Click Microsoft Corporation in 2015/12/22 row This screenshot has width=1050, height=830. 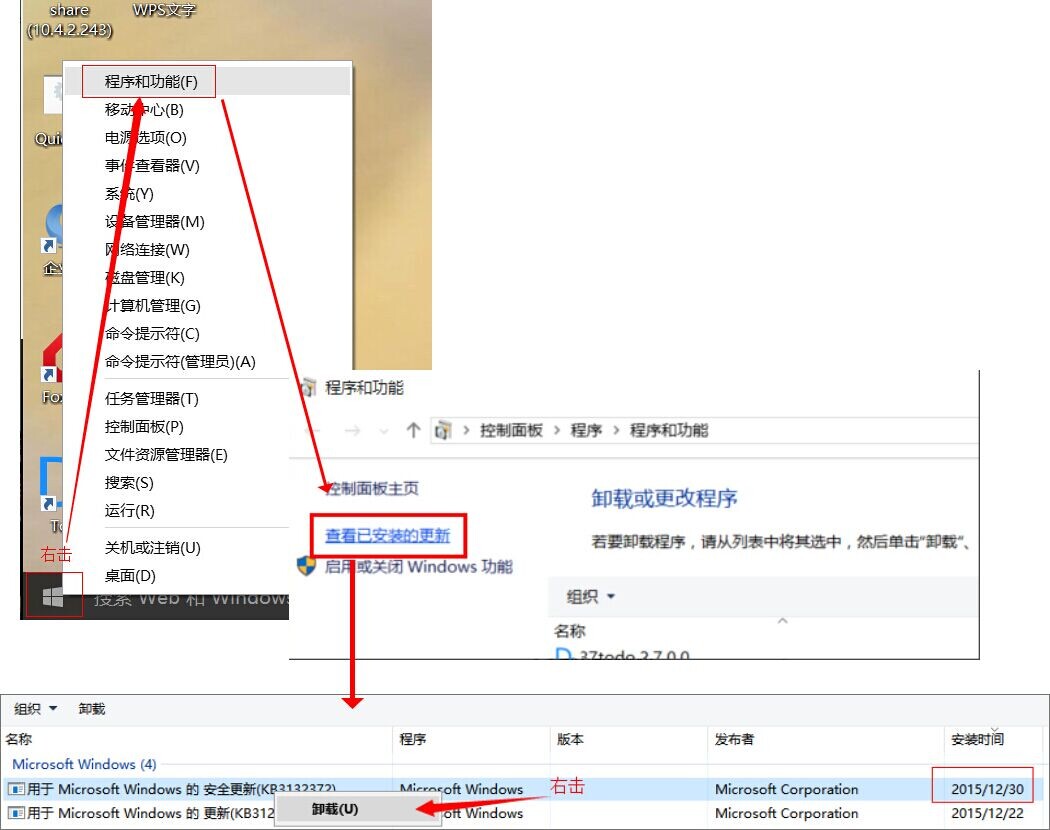pyautogui.click(x=787, y=813)
